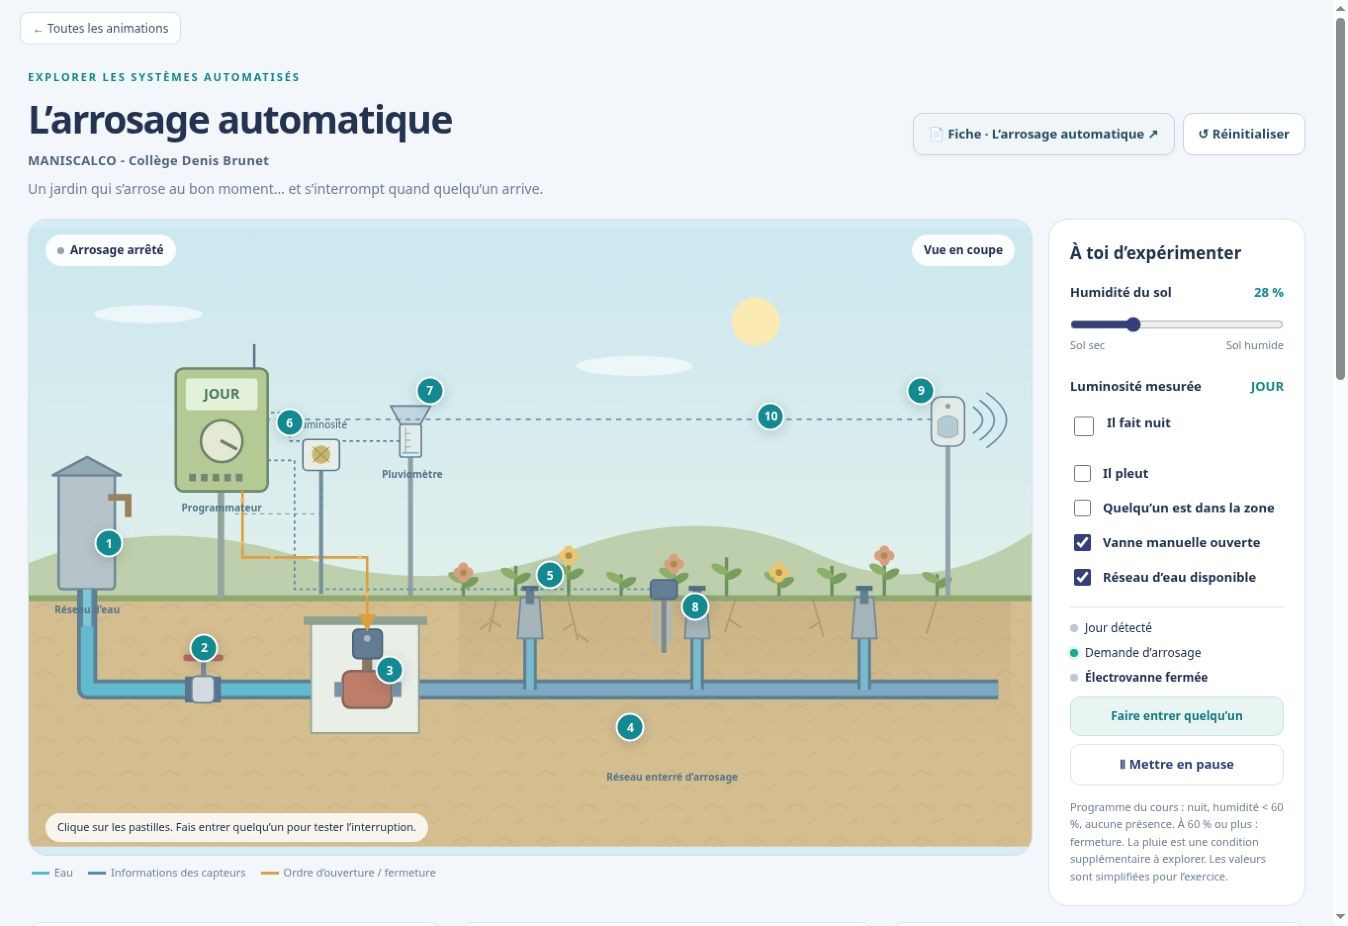
Task: Uncheck 'Réseau d'eau disponible'
Action: pyautogui.click(x=1082, y=577)
